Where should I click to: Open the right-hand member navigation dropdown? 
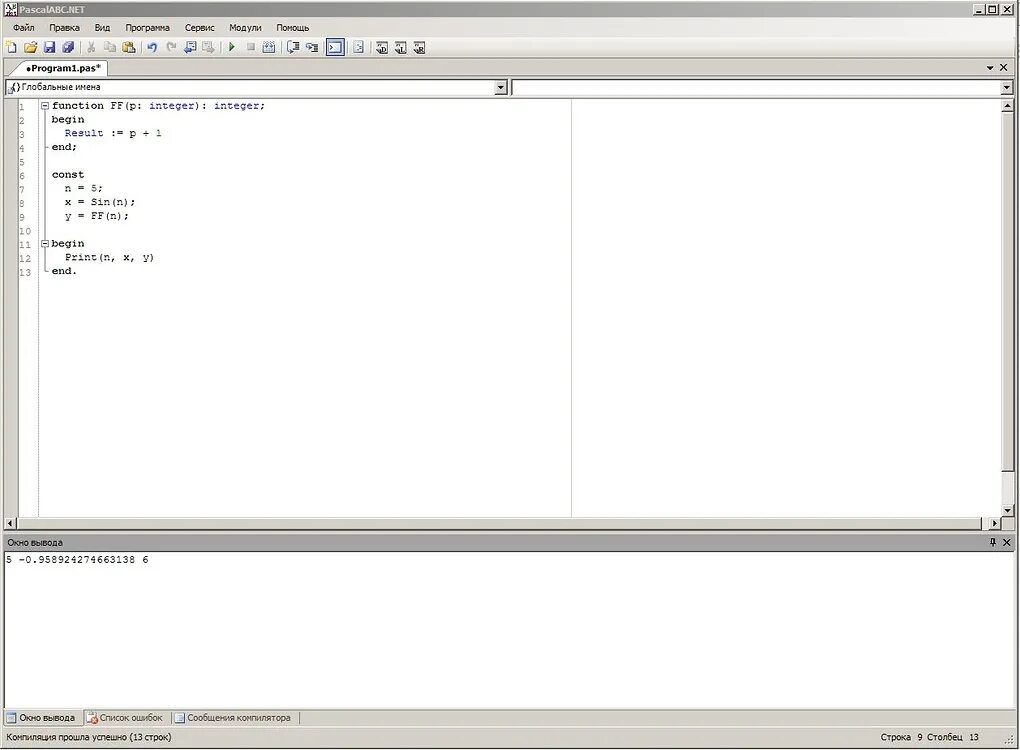(x=1006, y=87)
